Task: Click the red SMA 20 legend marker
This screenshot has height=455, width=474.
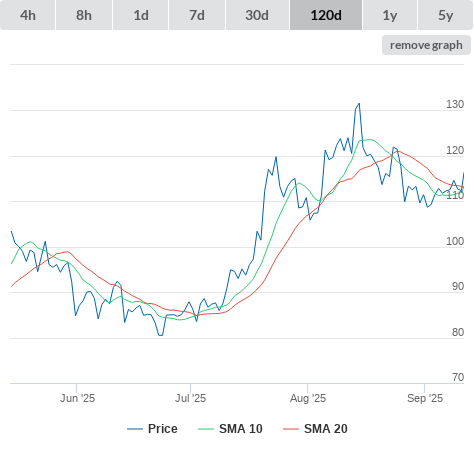Action: [x=291, y=429]
